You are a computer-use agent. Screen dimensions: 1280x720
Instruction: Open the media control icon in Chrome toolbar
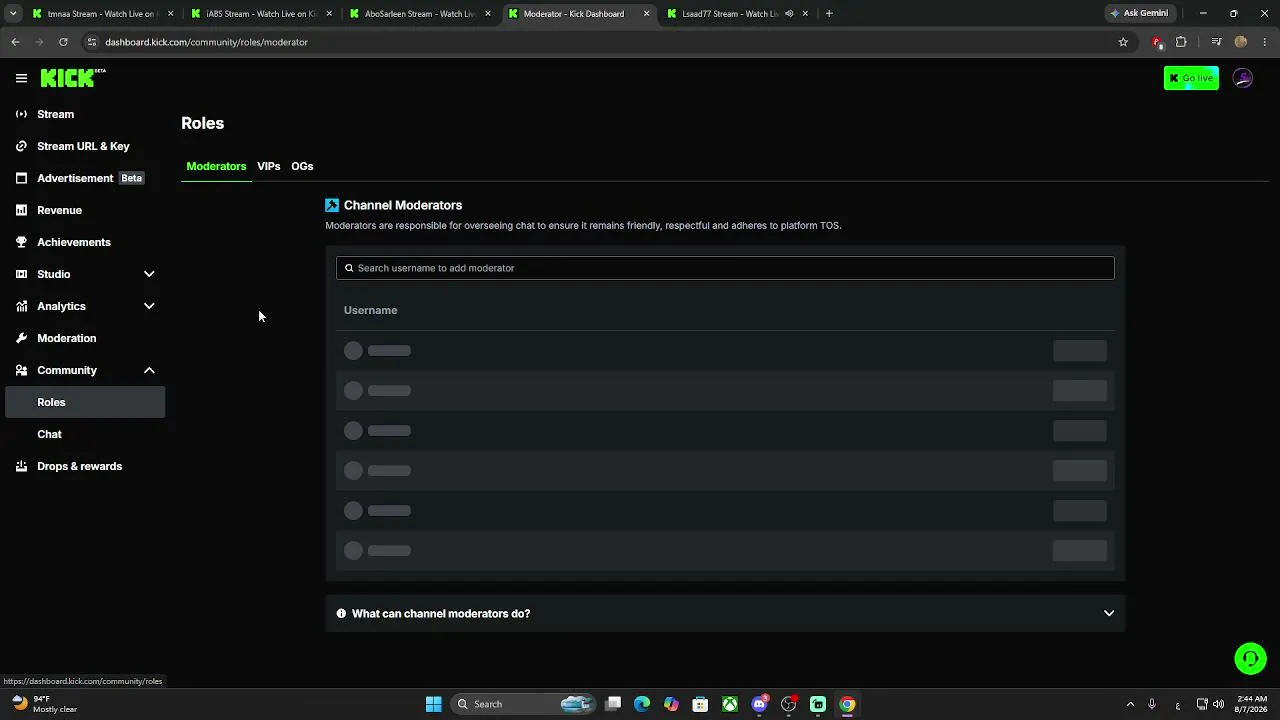(x=1216, y=42)
